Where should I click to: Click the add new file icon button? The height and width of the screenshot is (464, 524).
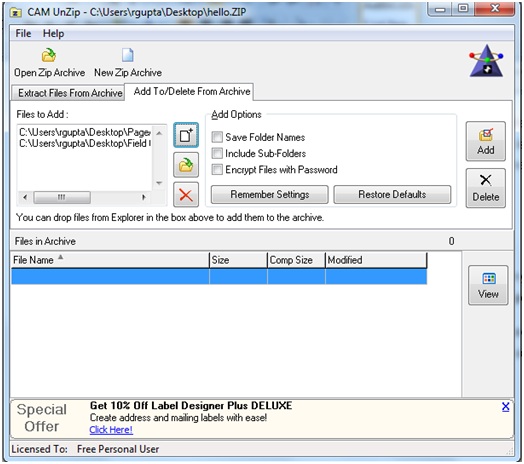pos(186,135)
